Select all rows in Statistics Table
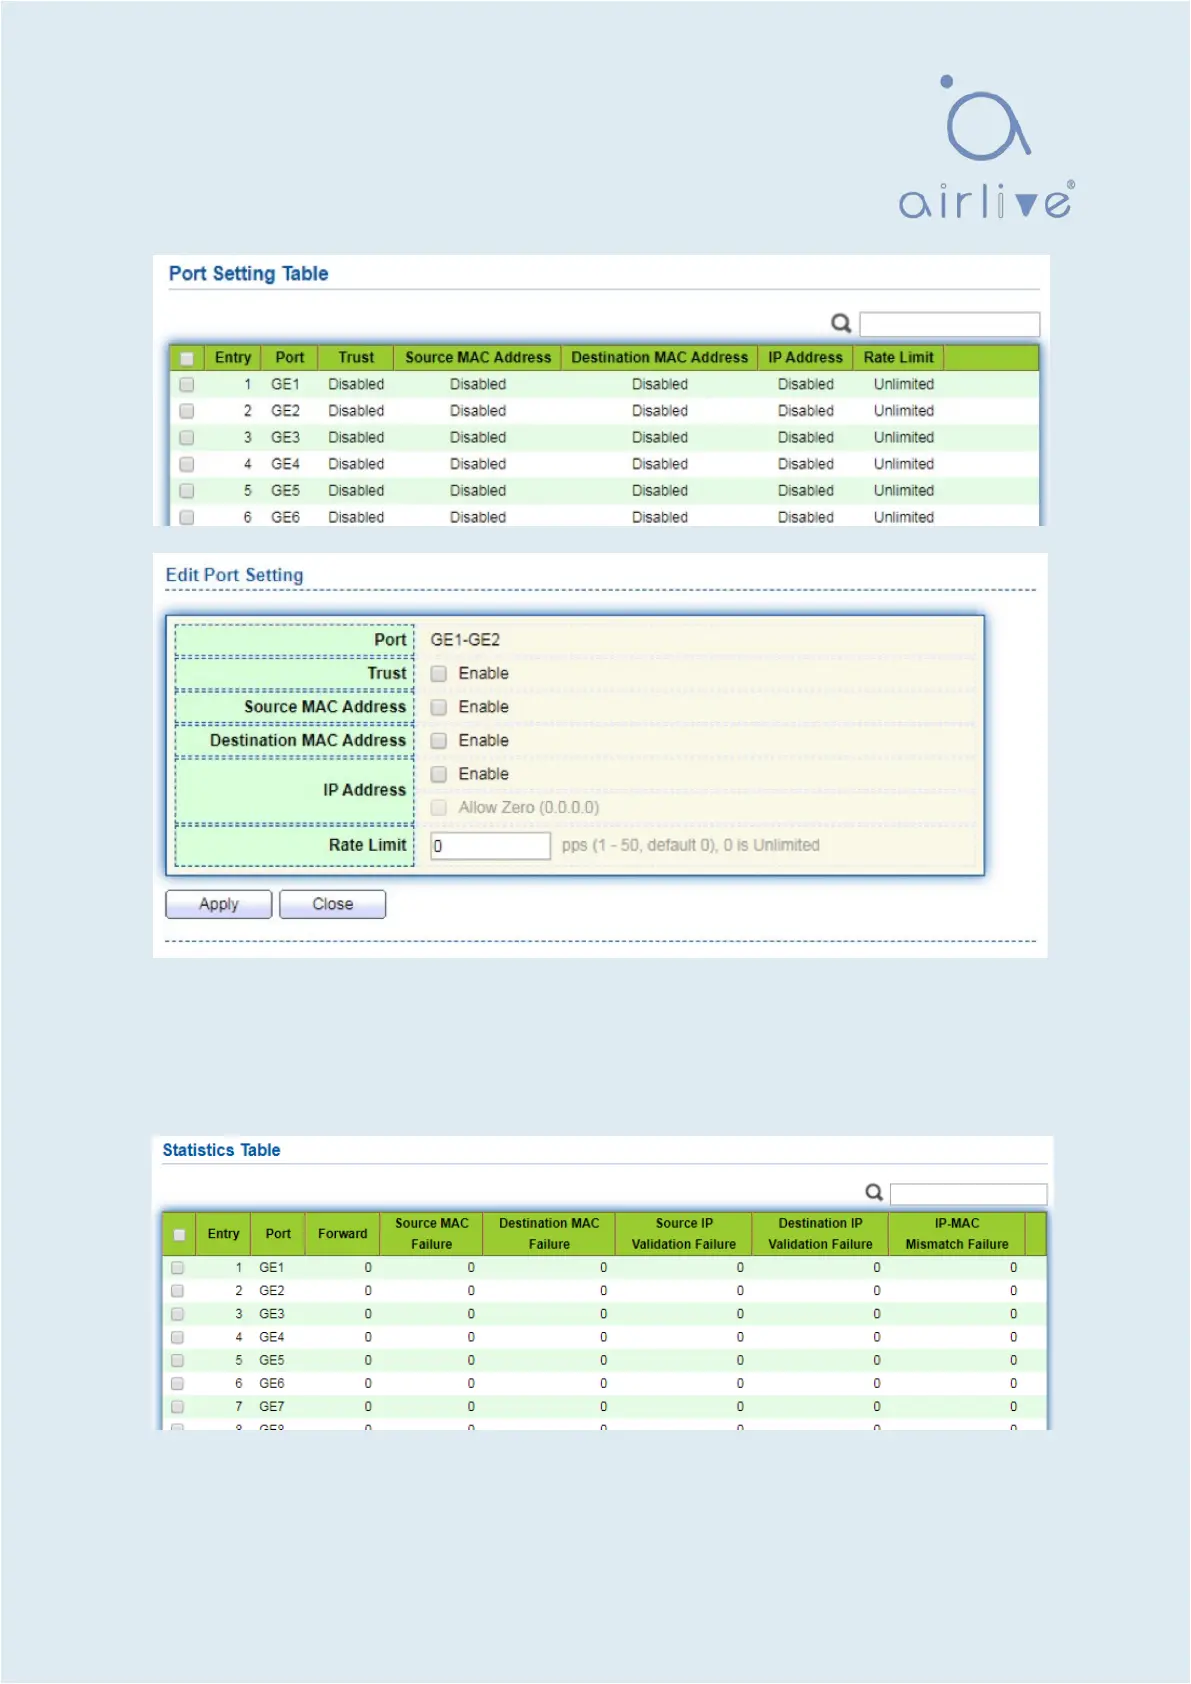The image size is (1191, 1684). coord(179,1234)
